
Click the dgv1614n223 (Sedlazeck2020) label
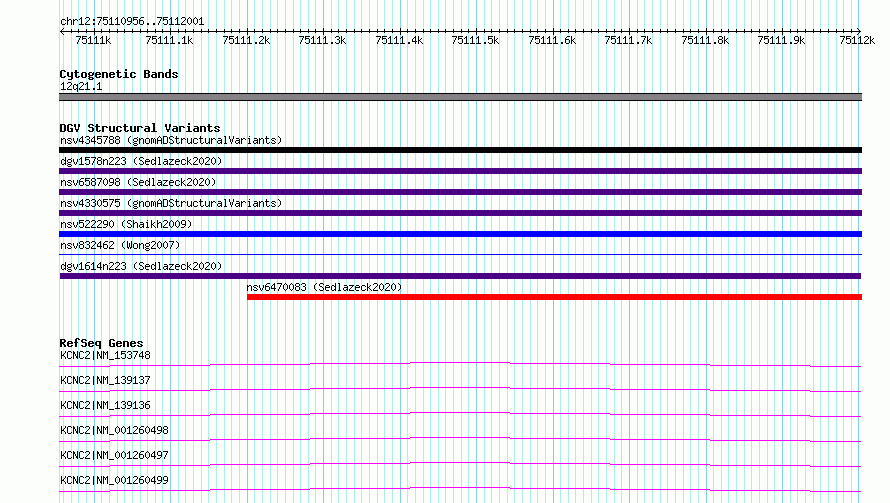click(141, 266)
